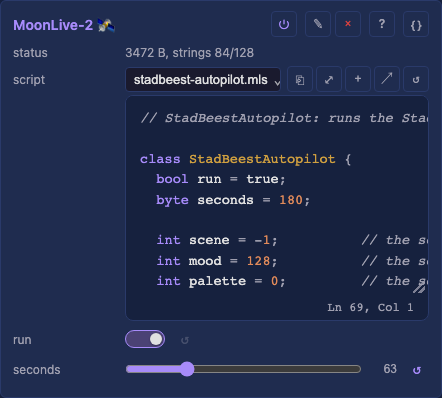The height and width of the screenshot is (398, 442).
Task: Click the editor resize grip handle
Action: coord(419,288)
